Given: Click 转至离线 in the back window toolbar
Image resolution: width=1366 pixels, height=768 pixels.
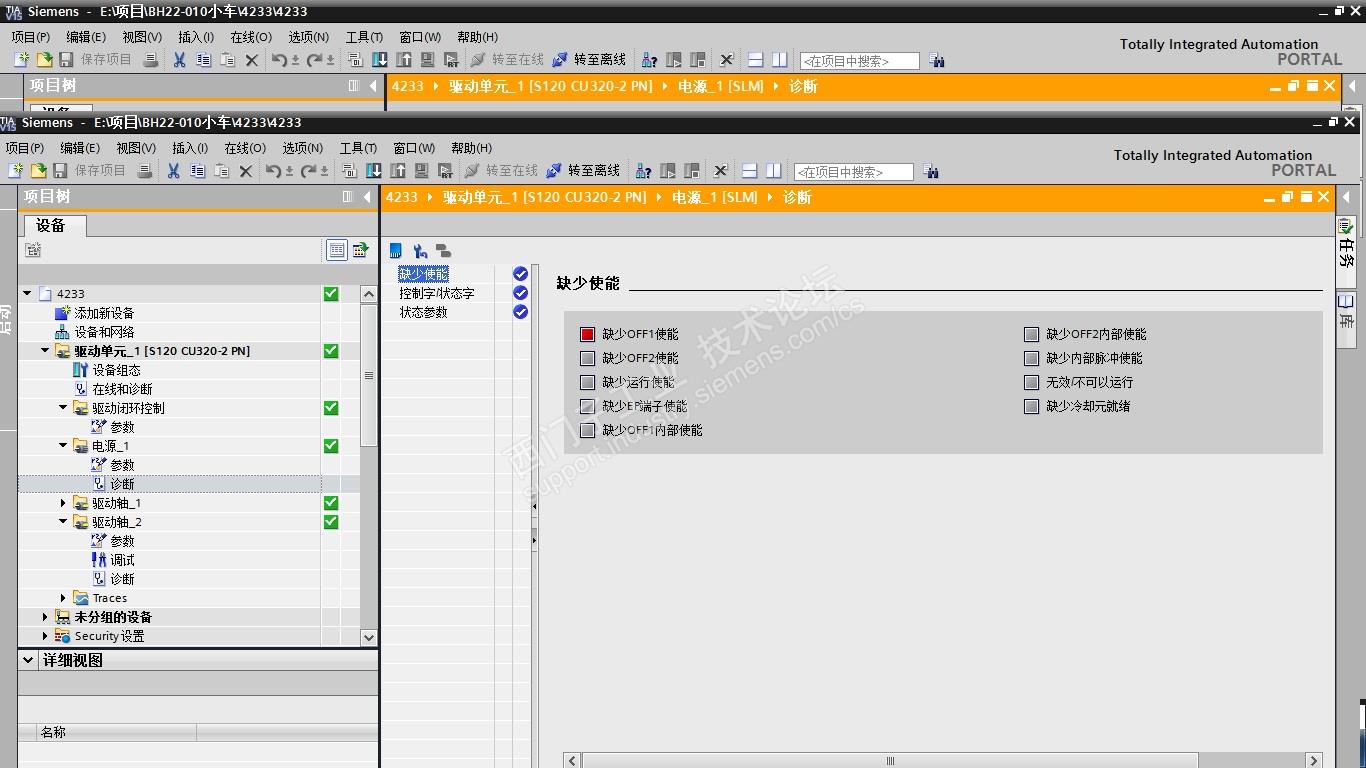Looking at the screenshot, I should click(590, 60).
